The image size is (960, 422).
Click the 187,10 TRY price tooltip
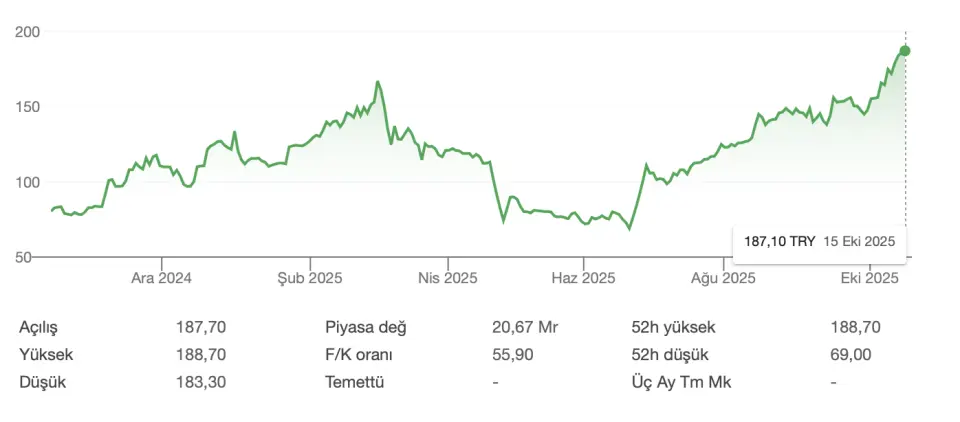point(780,241)
